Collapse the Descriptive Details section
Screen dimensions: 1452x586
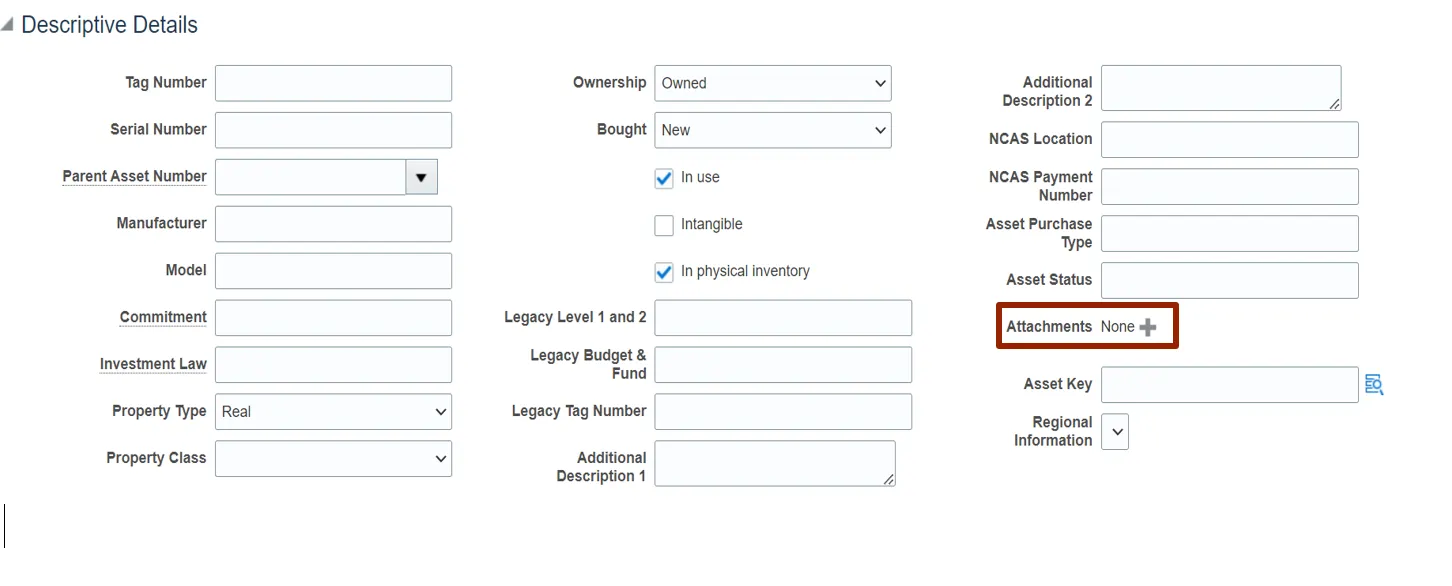coord(9,26)
